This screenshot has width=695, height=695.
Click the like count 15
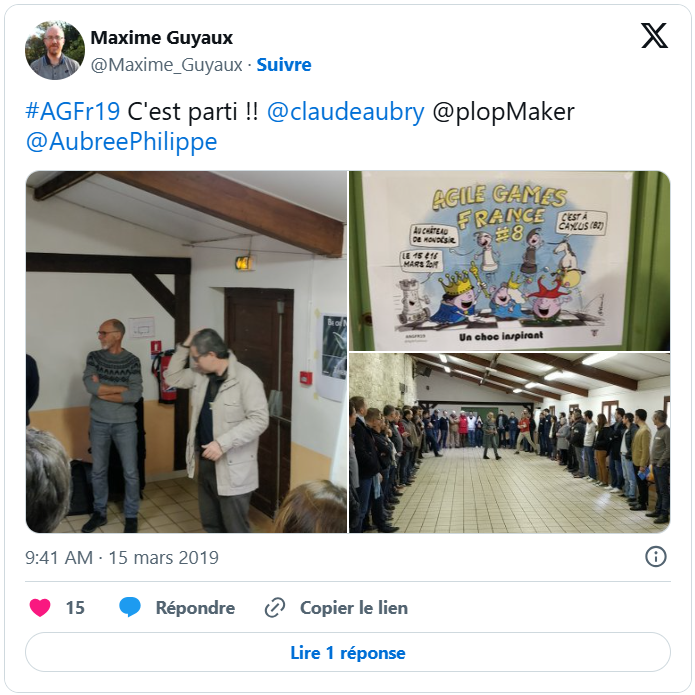pos(75,608)
